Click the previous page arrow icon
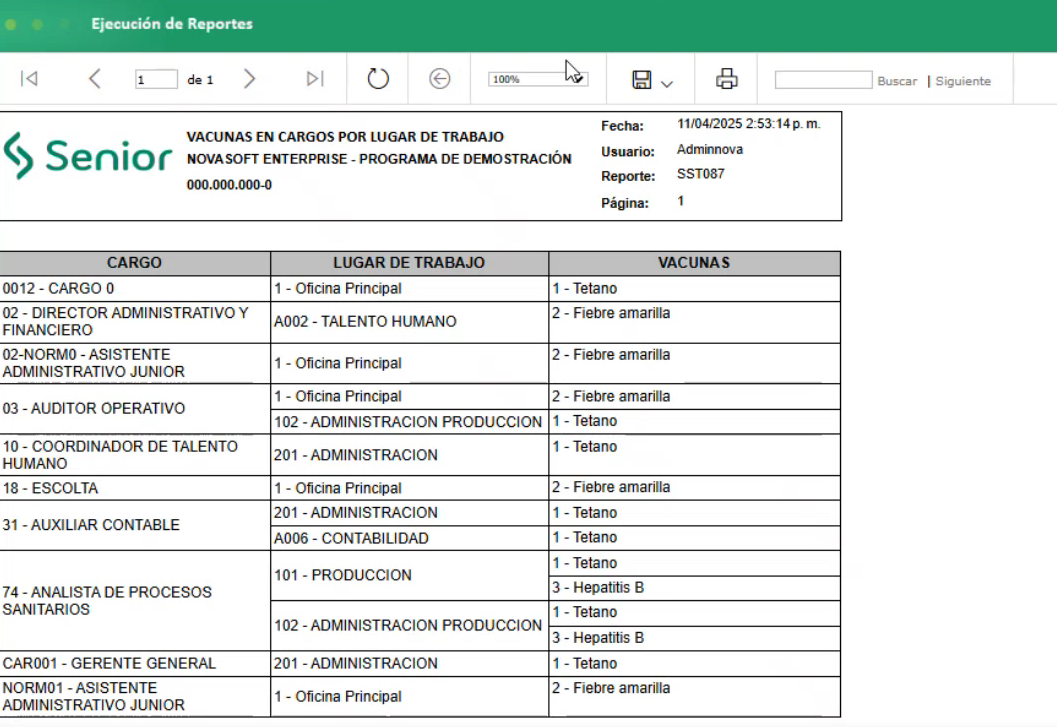The image size is (1057, 727). pos(95,78)
